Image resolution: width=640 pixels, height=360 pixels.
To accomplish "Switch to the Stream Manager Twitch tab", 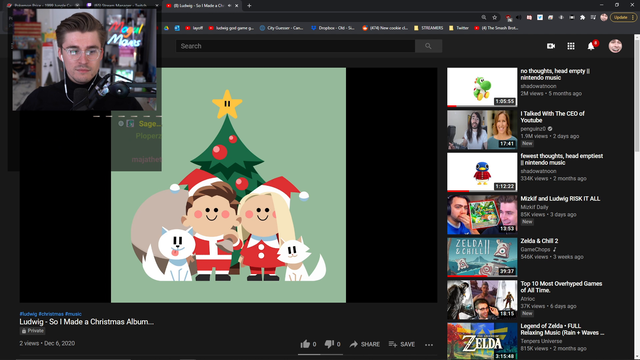I will coord(122,6).
